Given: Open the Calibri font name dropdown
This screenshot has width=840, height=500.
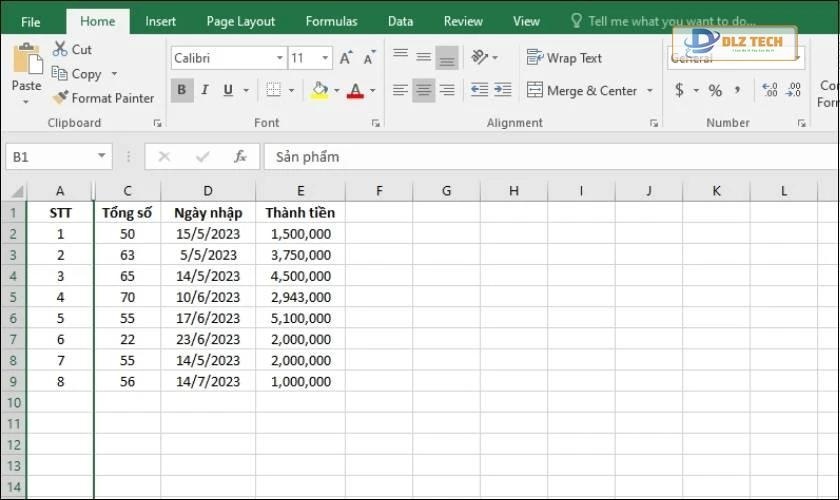Looking at the screenshot, I should click(x=280, y=59).
